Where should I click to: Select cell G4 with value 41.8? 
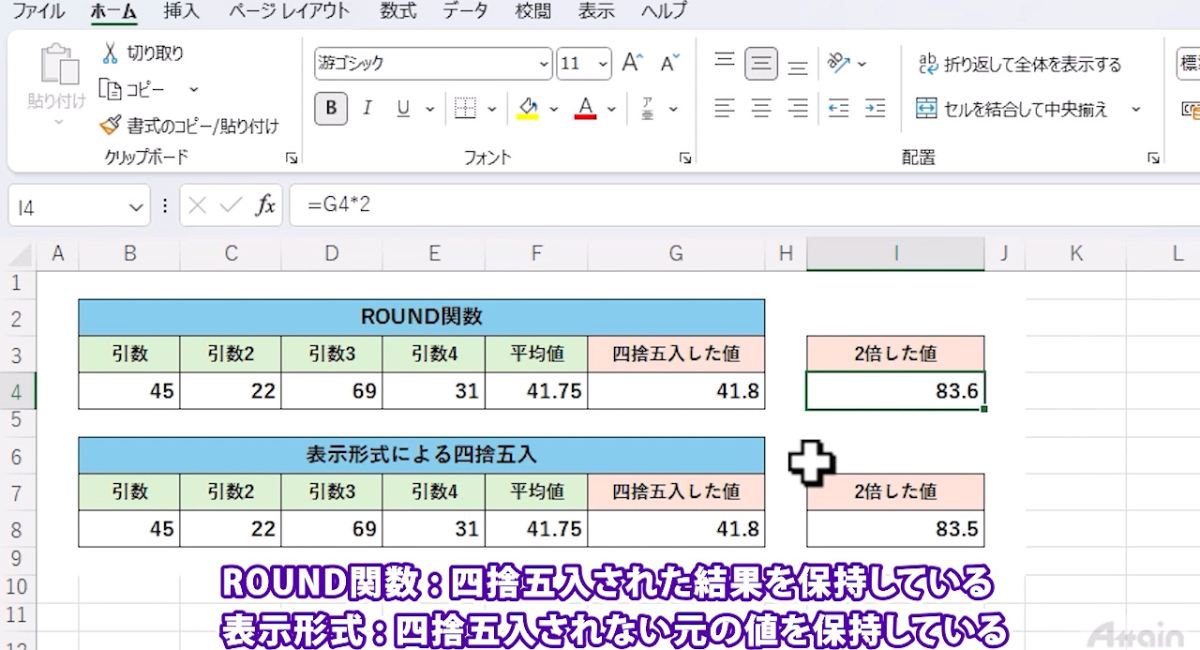click(x=676, y=391)
